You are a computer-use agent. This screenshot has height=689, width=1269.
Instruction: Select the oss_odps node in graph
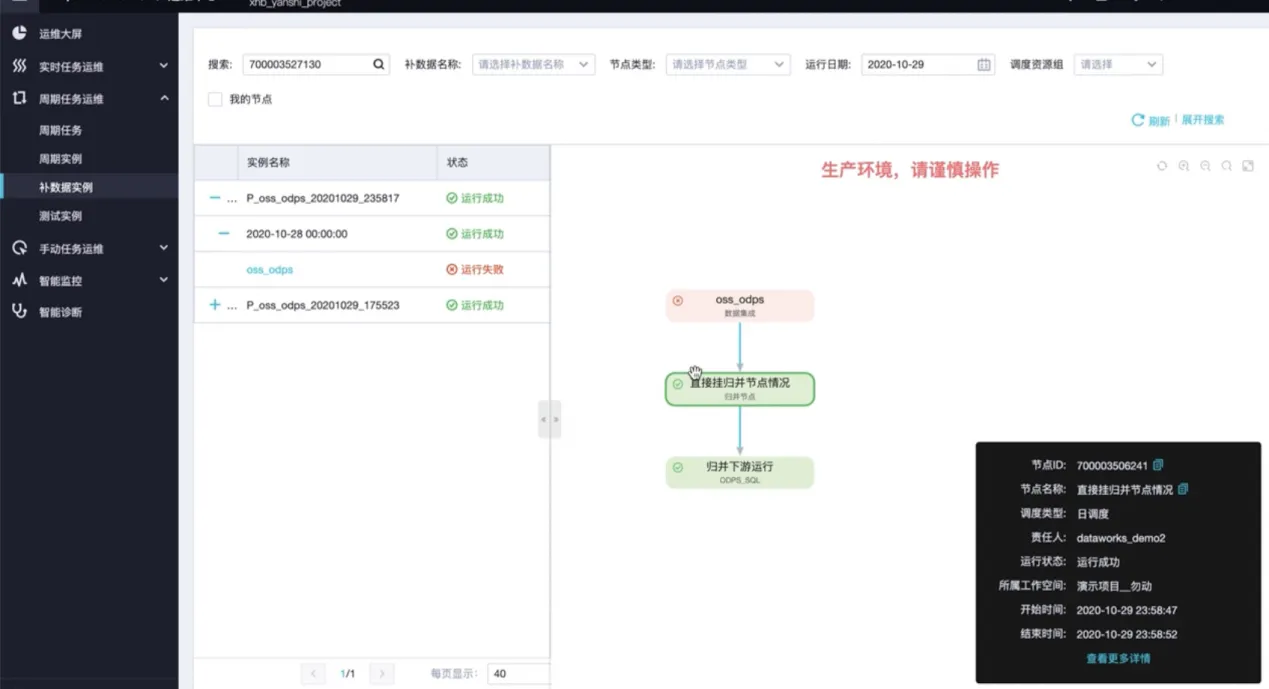(740, 306)
